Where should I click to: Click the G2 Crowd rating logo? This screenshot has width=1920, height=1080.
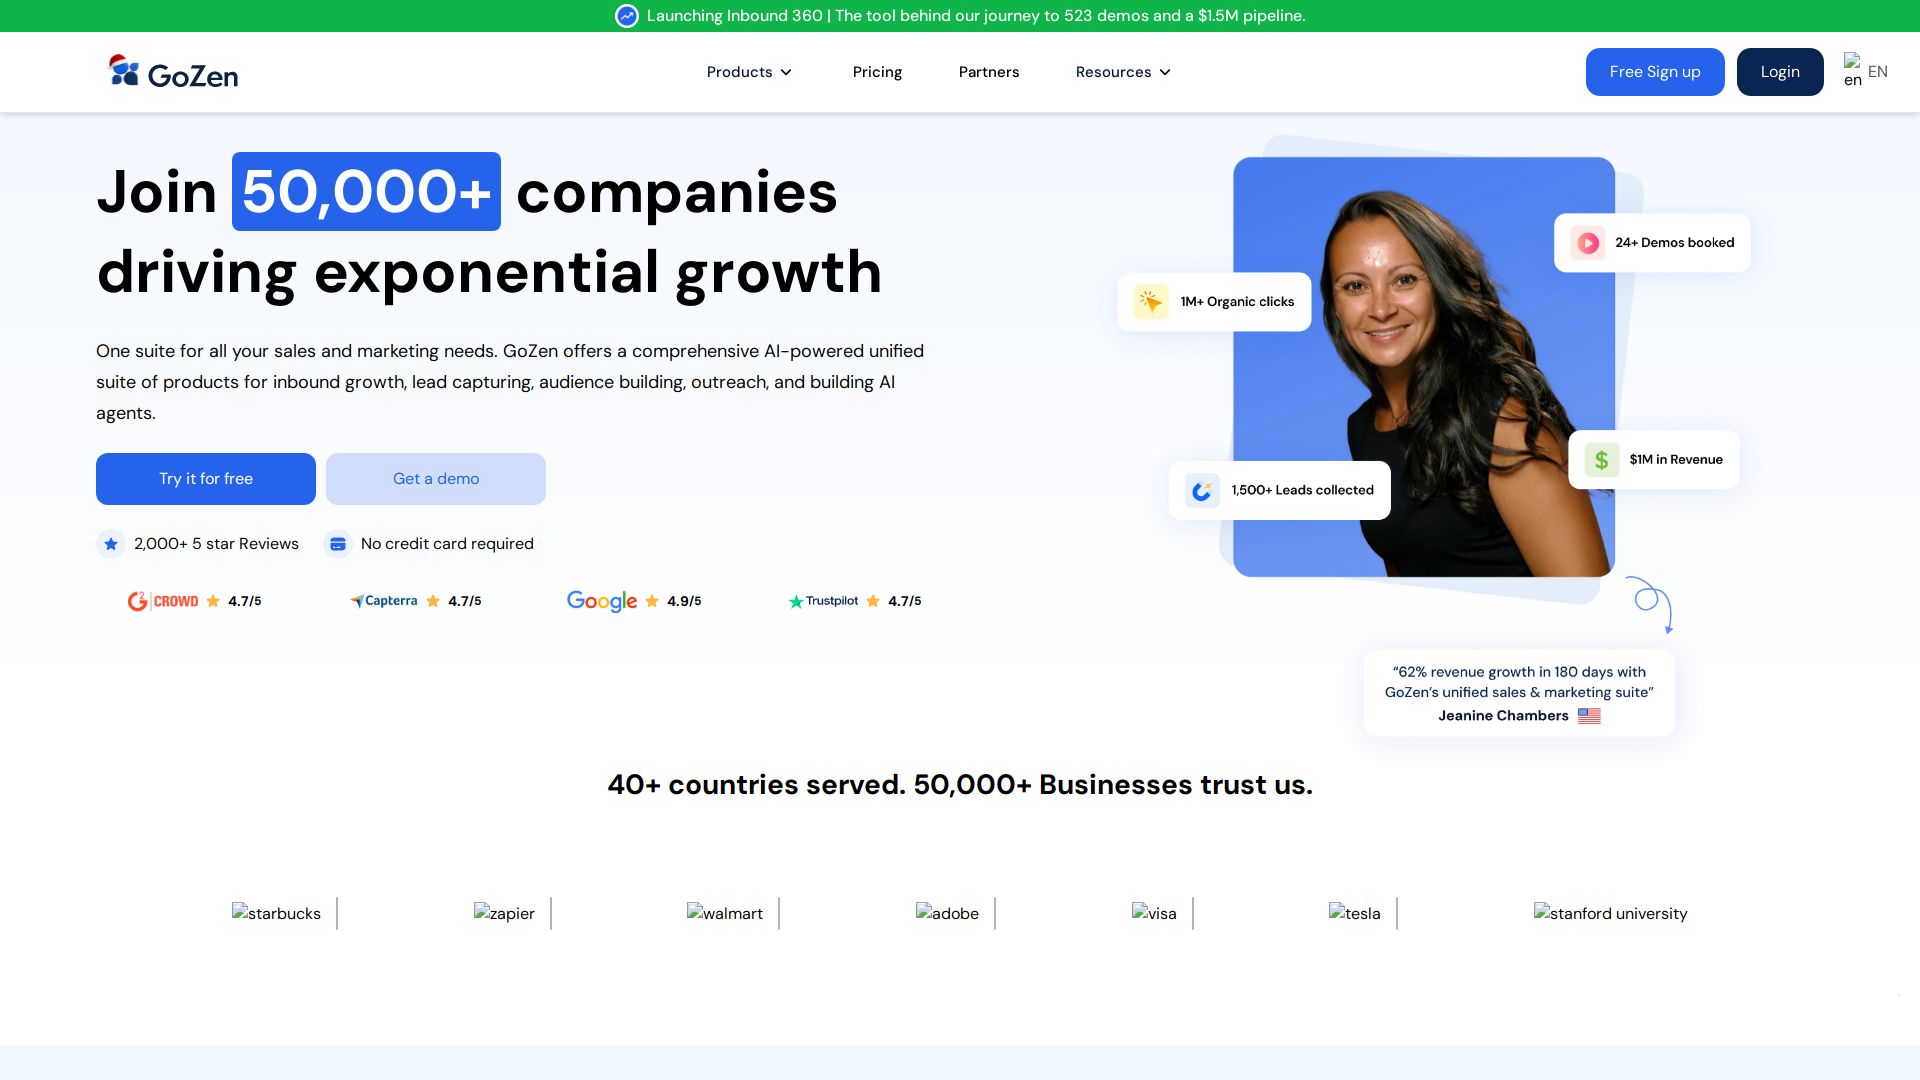pyautogui.click(x=163, y=601)
